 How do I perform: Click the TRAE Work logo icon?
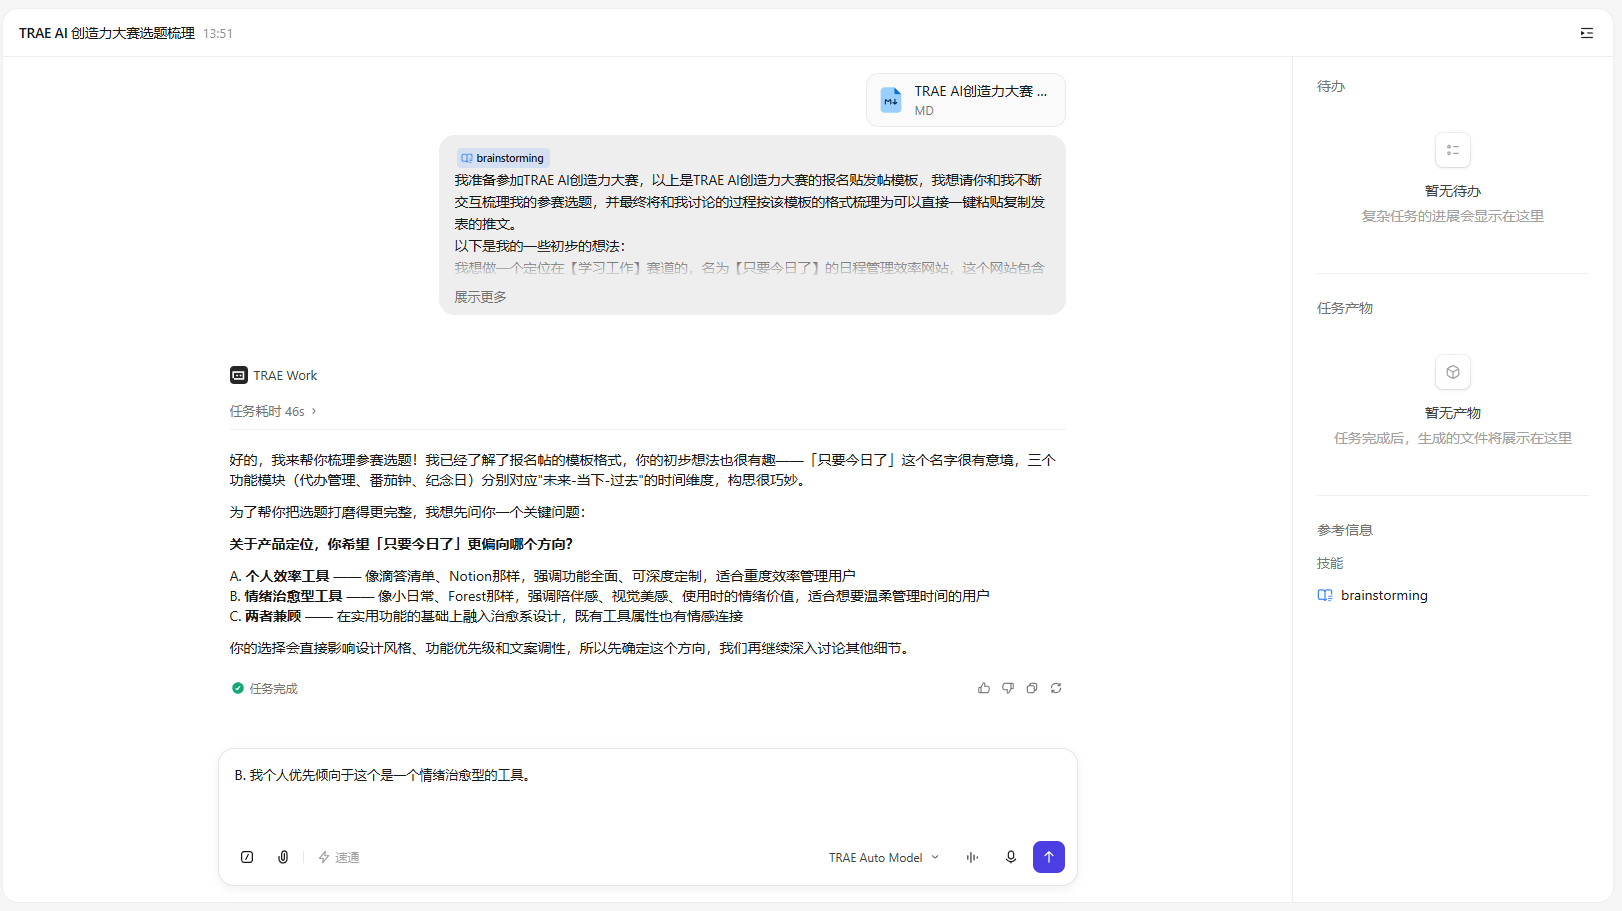pos(239,375)
